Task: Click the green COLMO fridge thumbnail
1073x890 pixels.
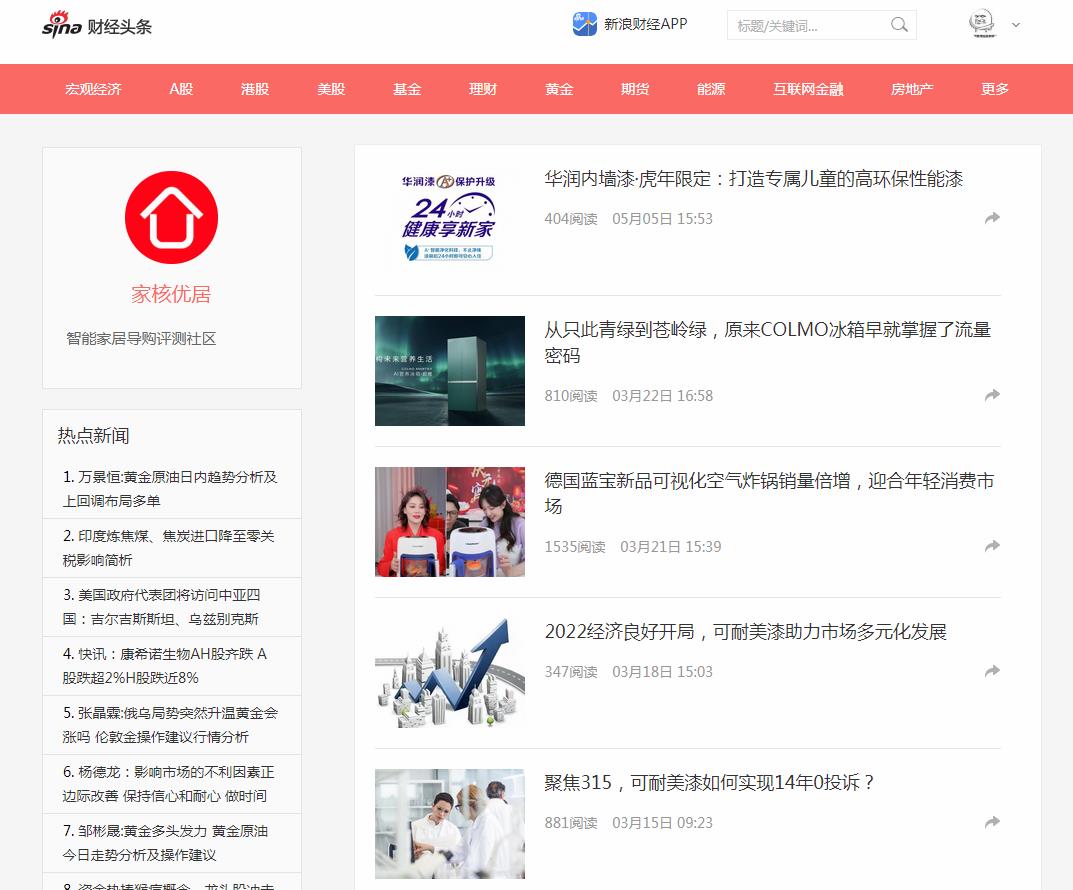Action: 450,371
